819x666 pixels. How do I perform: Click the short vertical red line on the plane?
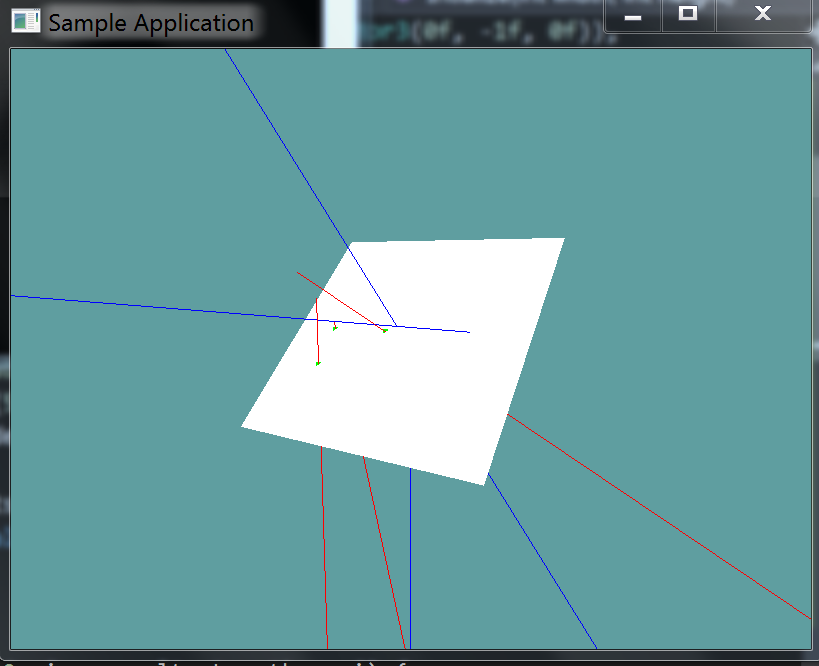[317, 330]
